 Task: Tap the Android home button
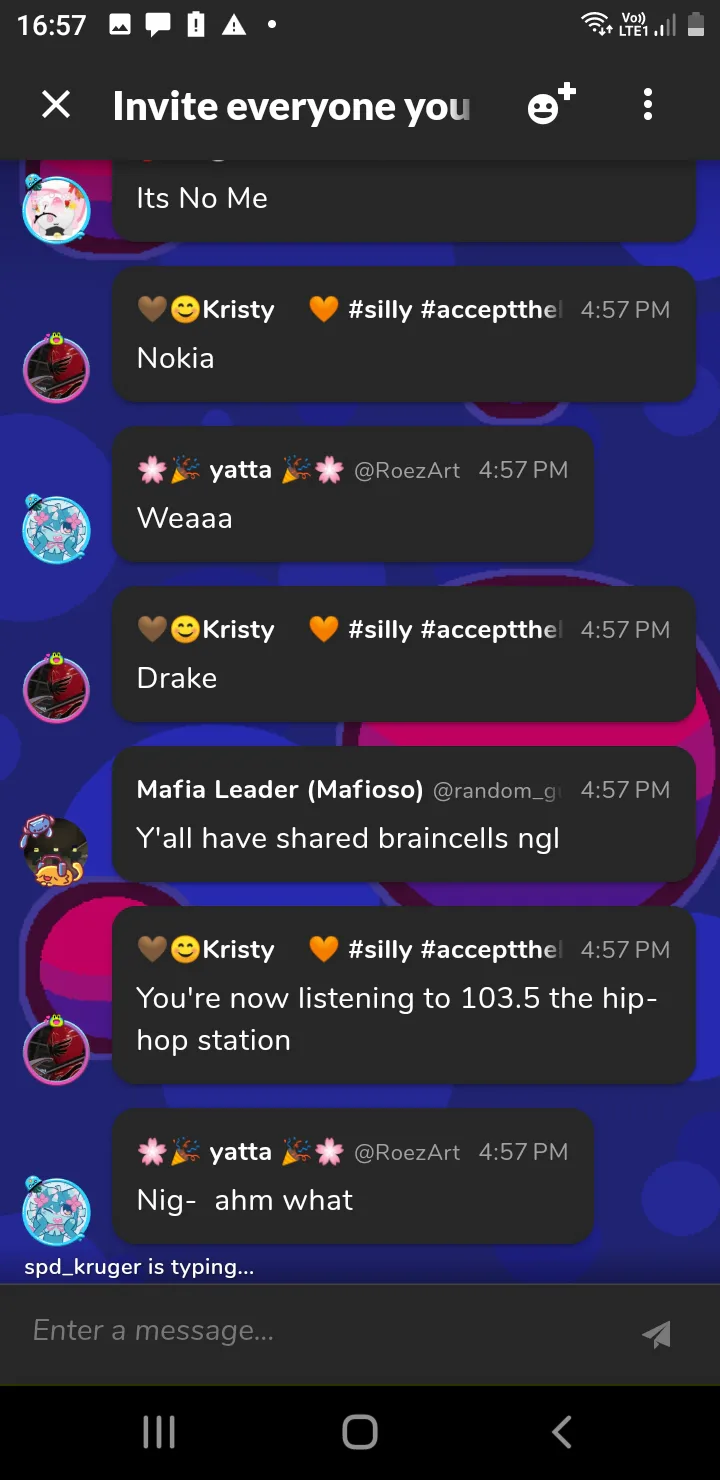(360, 1432)
